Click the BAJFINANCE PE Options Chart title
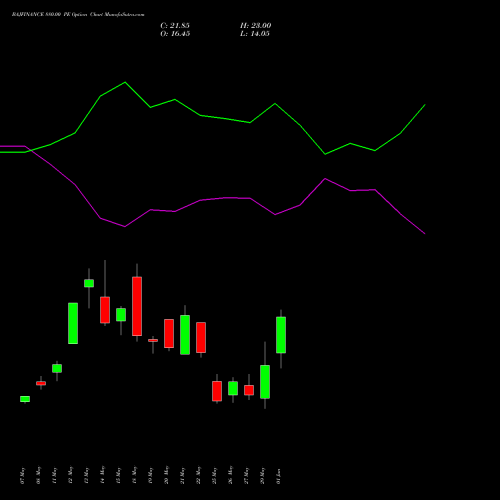Screen dimensions: 500x500 coord(78,15)
